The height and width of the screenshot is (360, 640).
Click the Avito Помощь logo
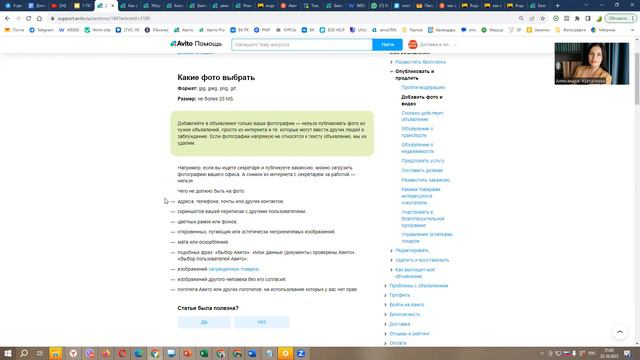[196, 44]
